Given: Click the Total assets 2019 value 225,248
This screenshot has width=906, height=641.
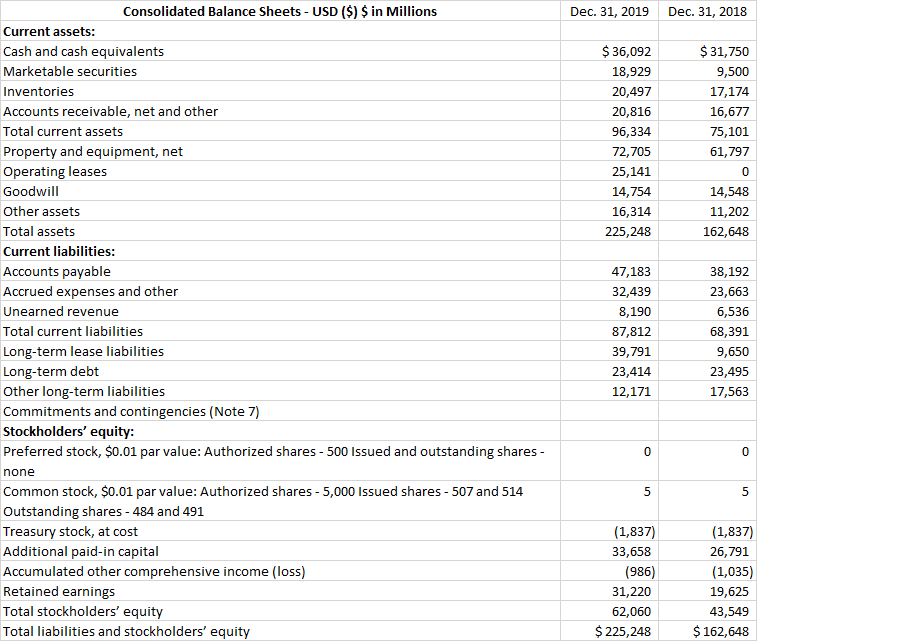Looking at the screenshot, I should pos(628,231).
